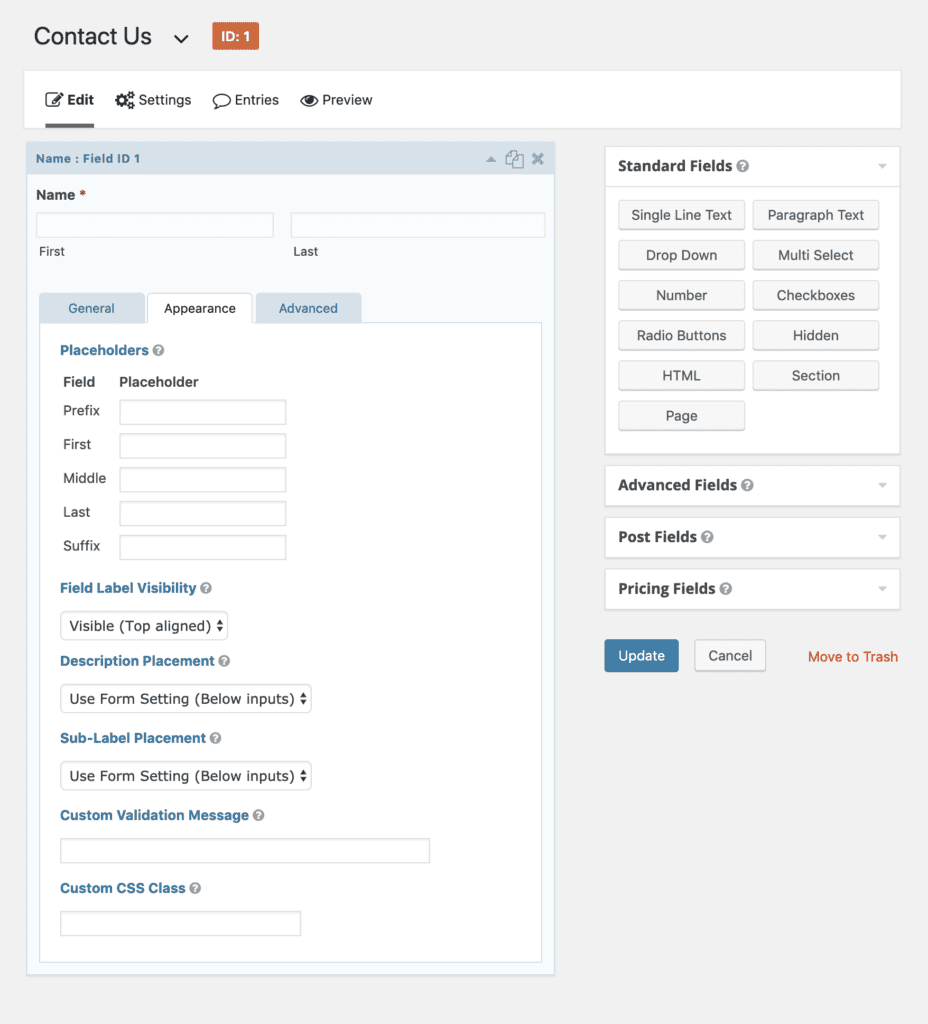Click the Field Label Visibility help icon
This screenshot has width=928, height=1024.
(206, 588)
